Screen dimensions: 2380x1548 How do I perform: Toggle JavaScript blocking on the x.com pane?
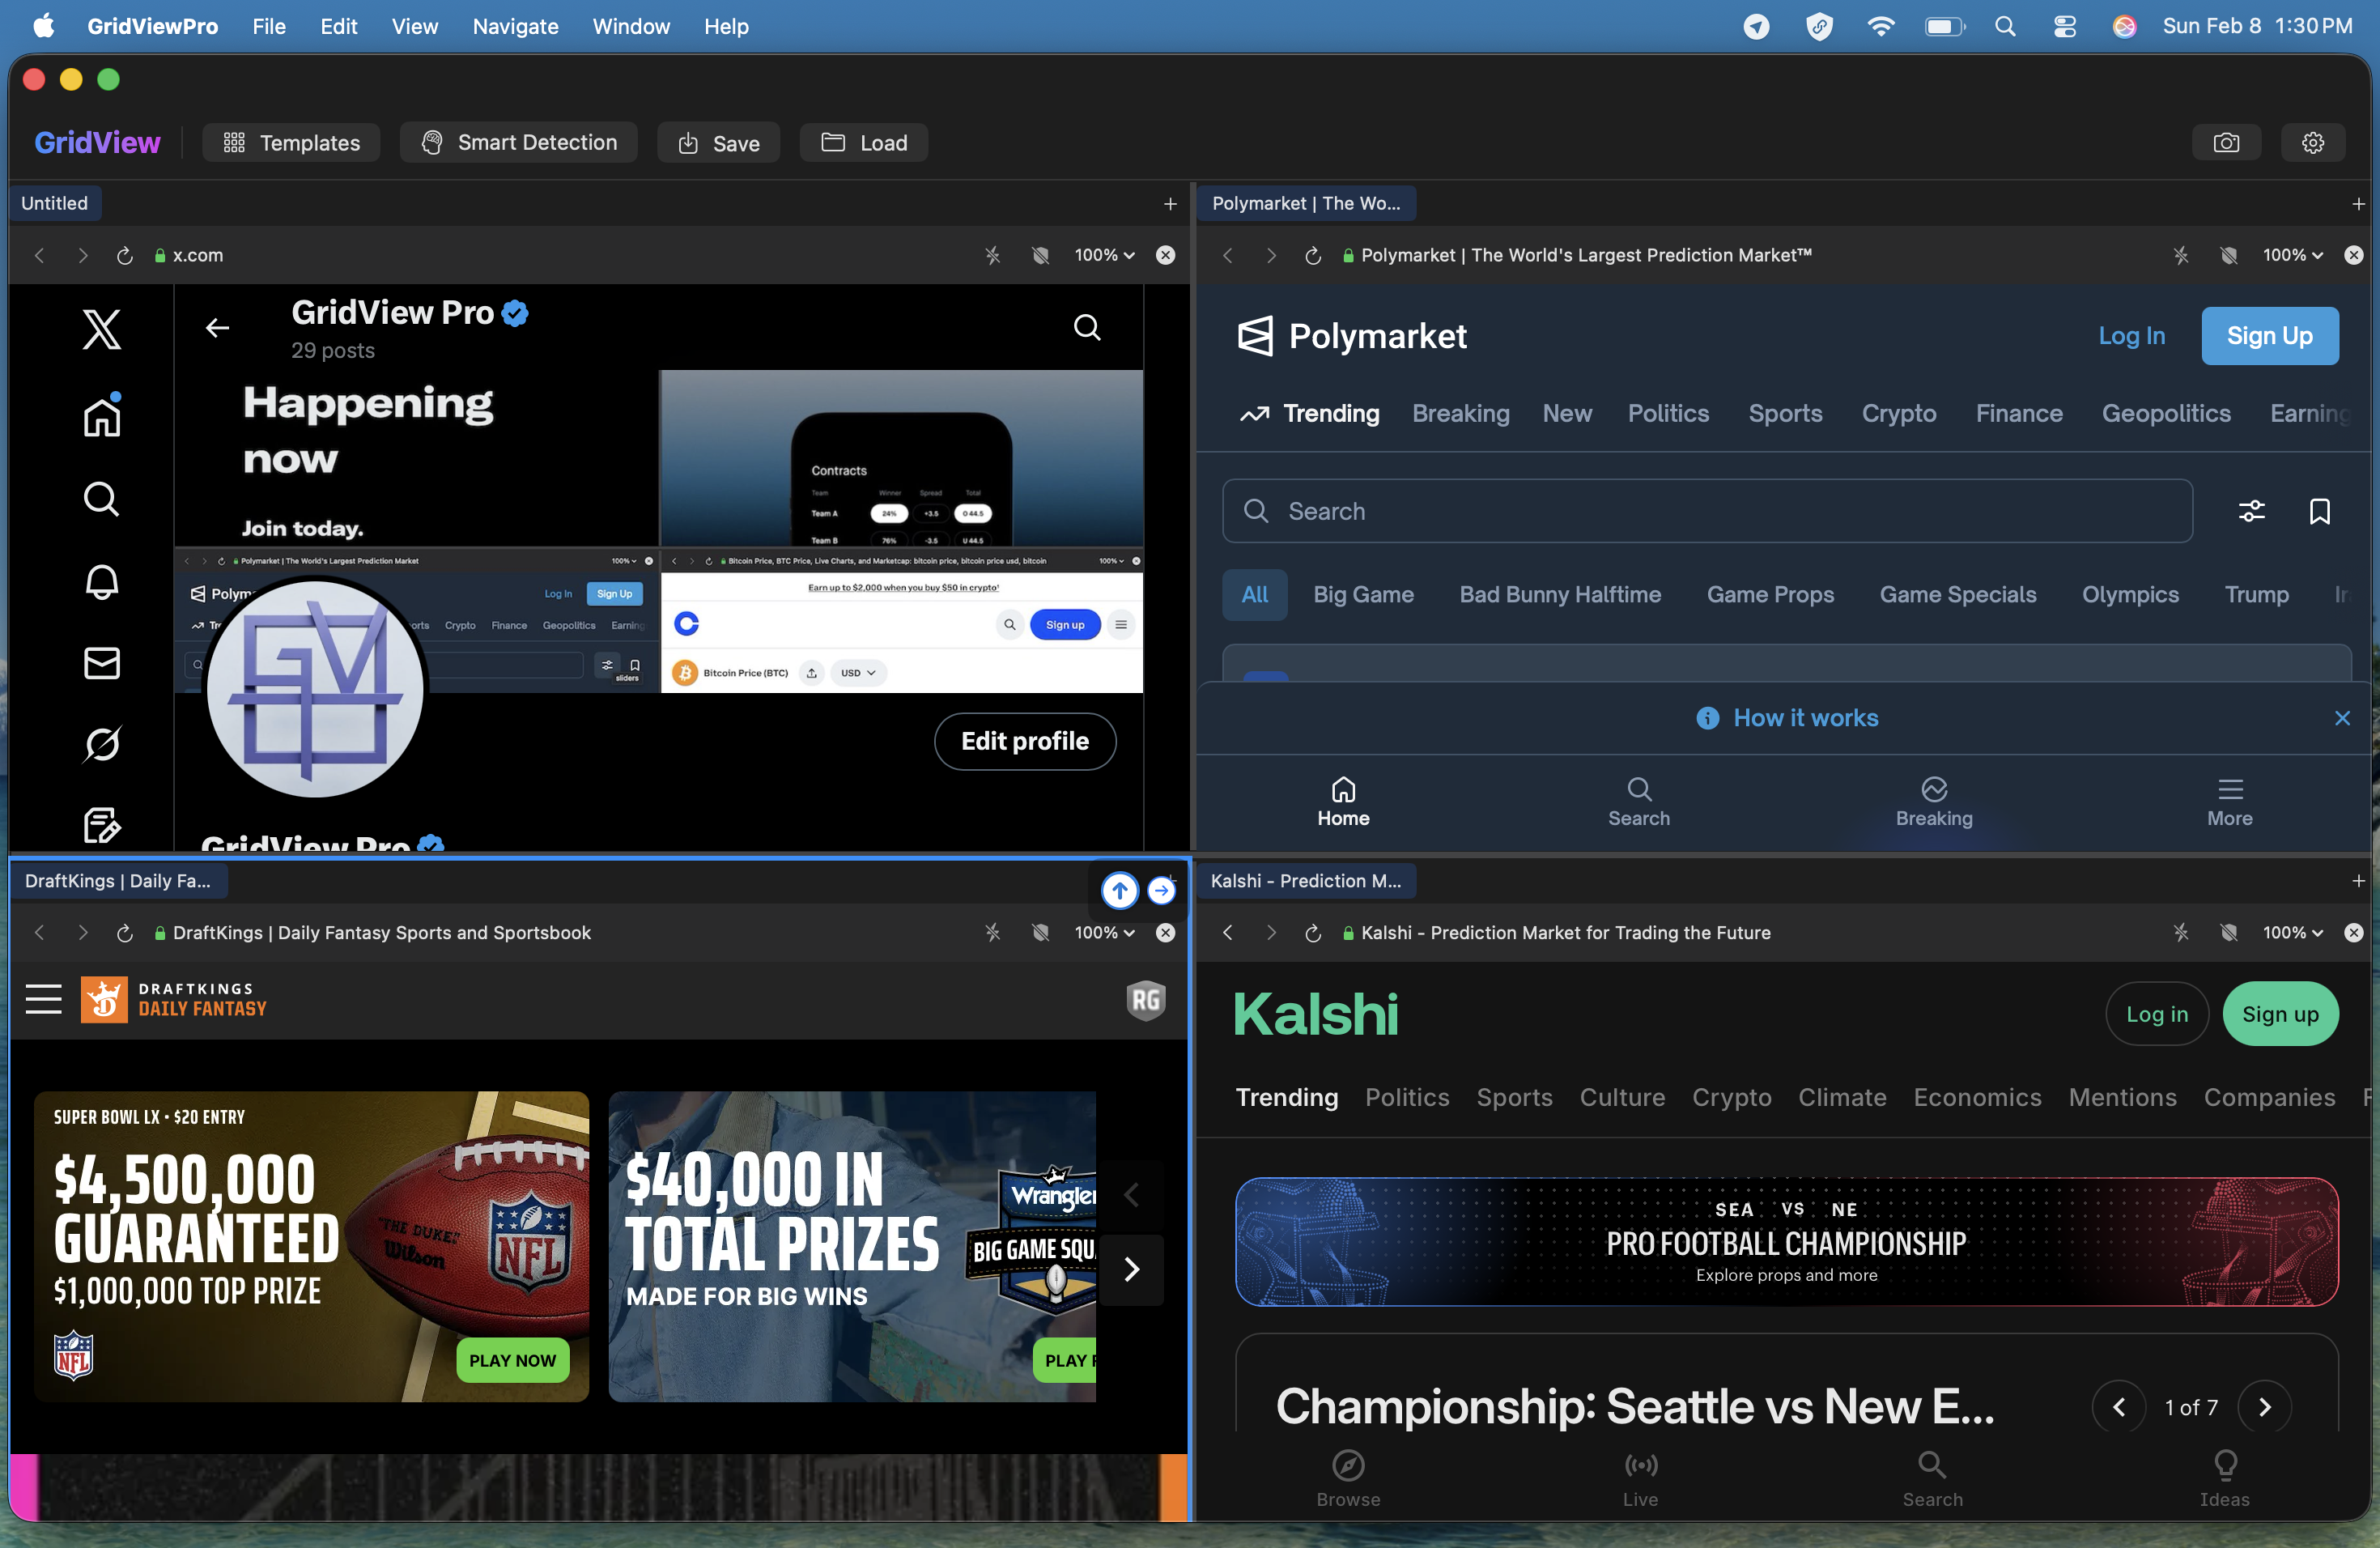992,255
